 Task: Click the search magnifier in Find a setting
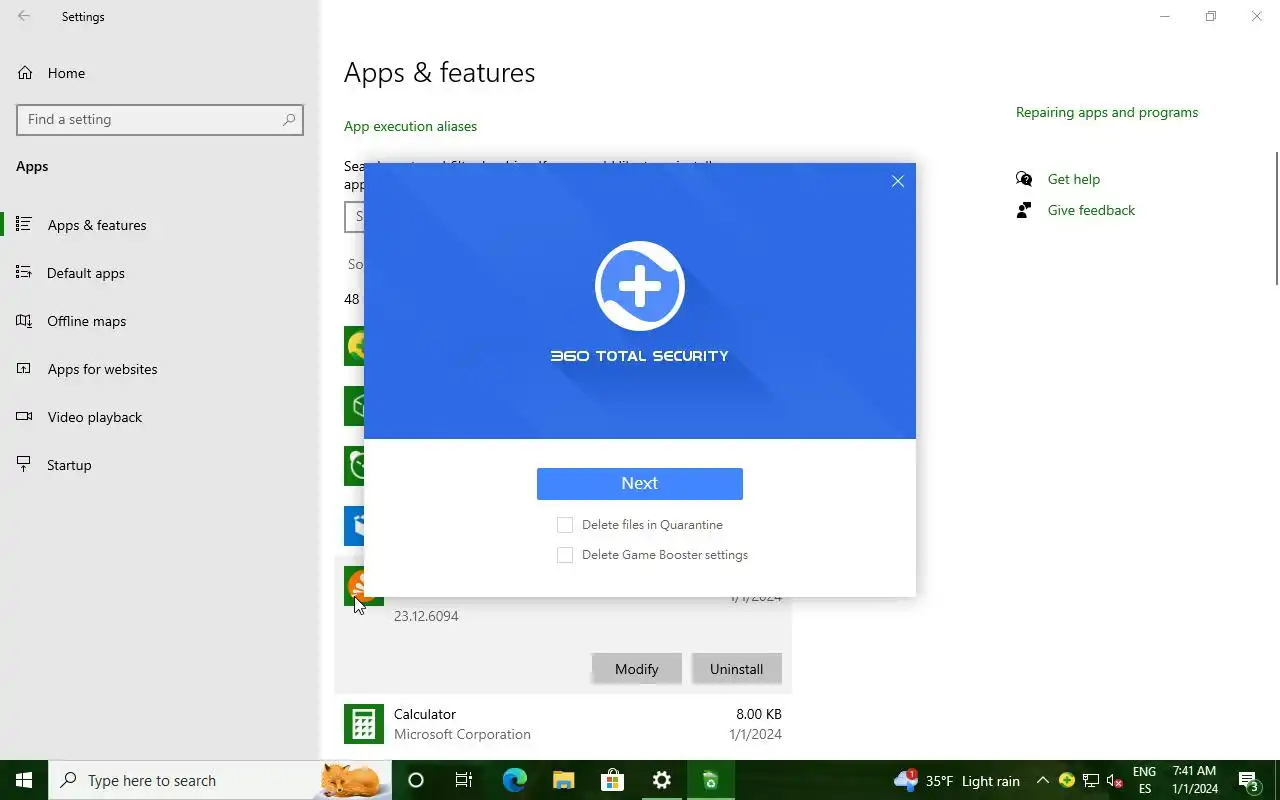pyautogui.click(x=289, y=119)
